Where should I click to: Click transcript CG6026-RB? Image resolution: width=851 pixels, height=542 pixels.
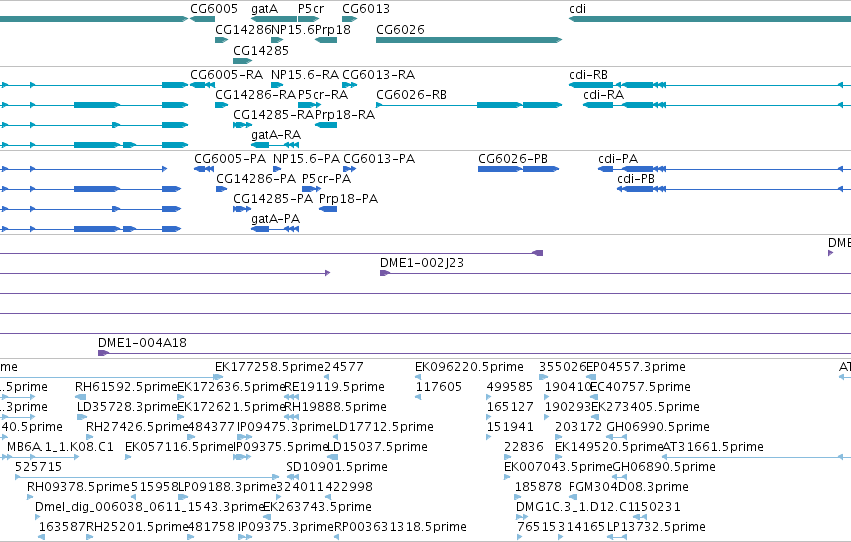(x=411, y=94)
